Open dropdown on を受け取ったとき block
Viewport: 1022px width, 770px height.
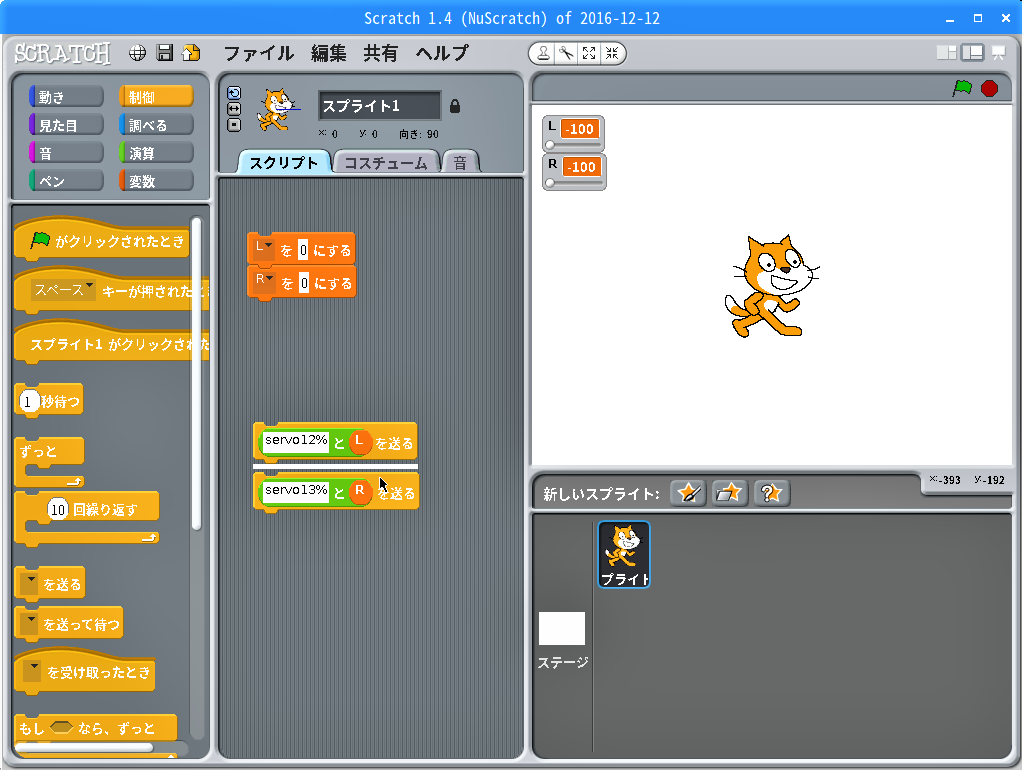32,671
